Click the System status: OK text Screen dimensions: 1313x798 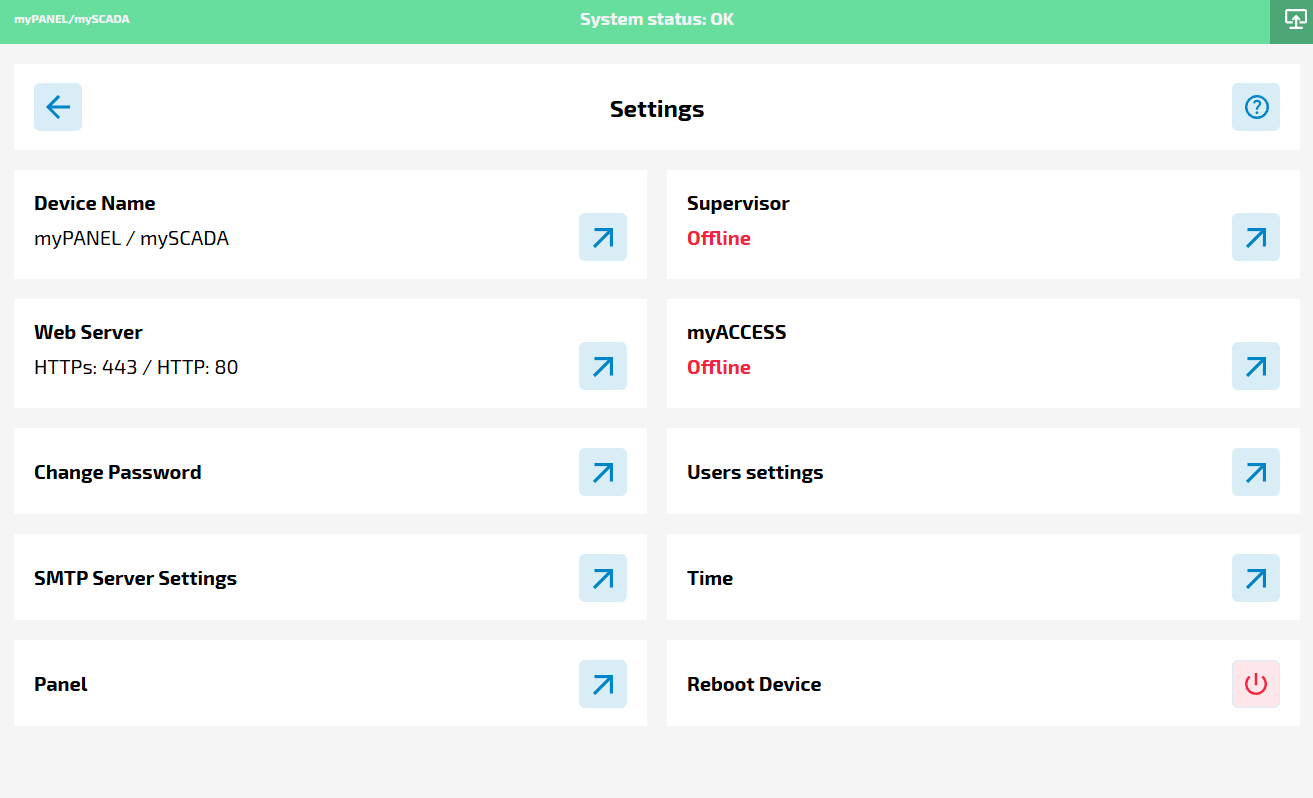point(657,19)
